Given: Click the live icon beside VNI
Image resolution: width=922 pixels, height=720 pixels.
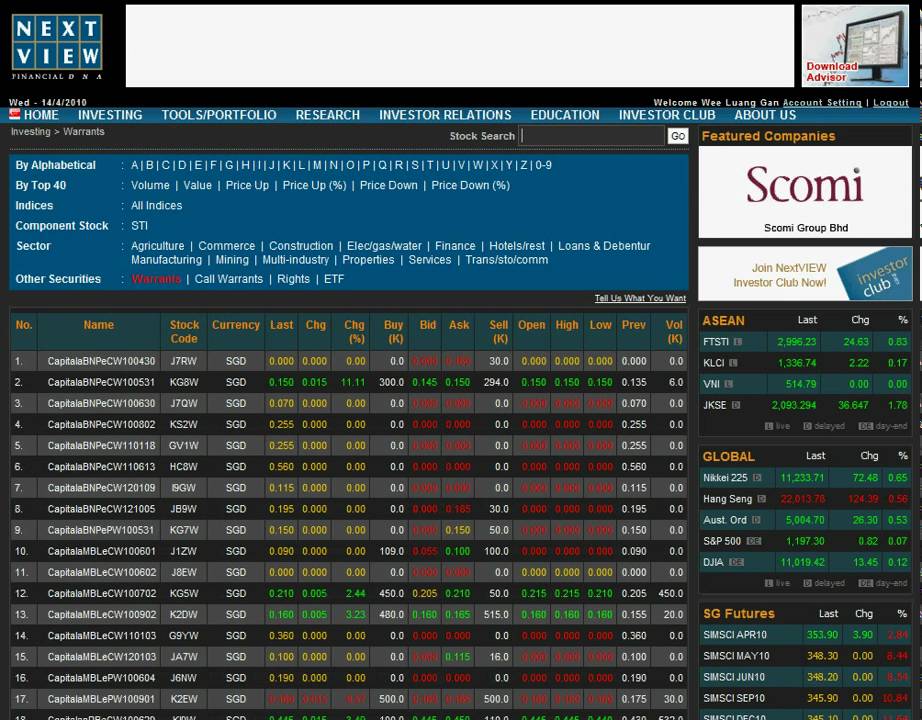Looking at the screenshot, I should click(729, 384).
